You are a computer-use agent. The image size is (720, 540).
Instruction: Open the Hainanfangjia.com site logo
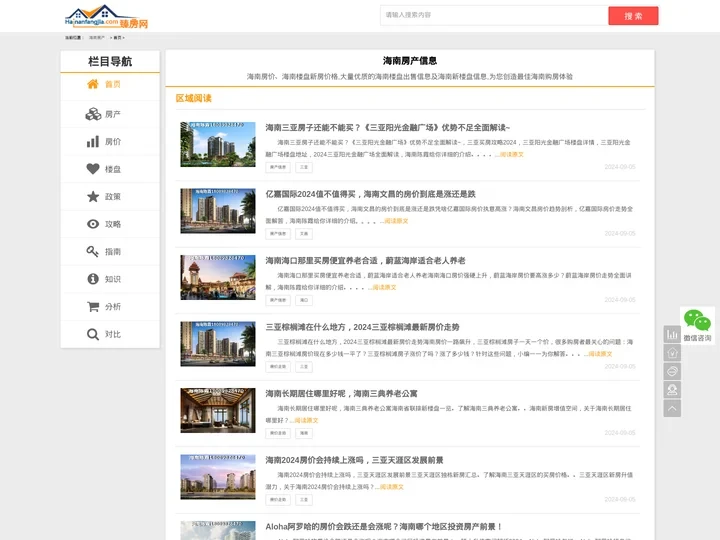click(x=107, y=17)
